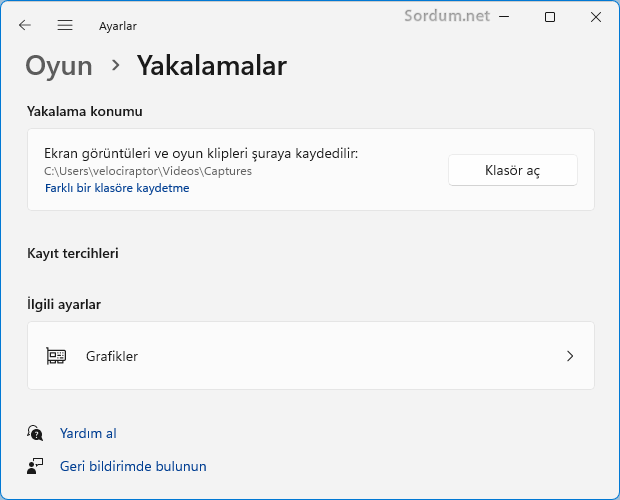This screenshot has height=500, width=620.
Task: Go back with the arrow icon
Action: point(25,25)
